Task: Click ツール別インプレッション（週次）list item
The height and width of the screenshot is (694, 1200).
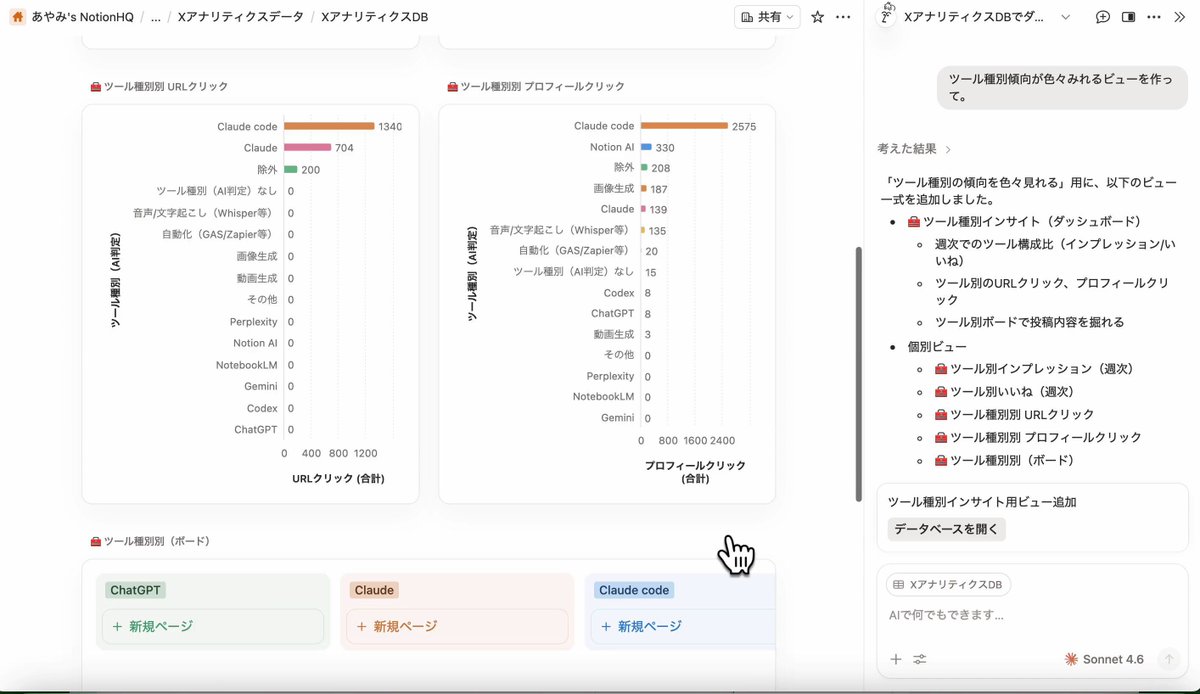Action: (1034, 369)
